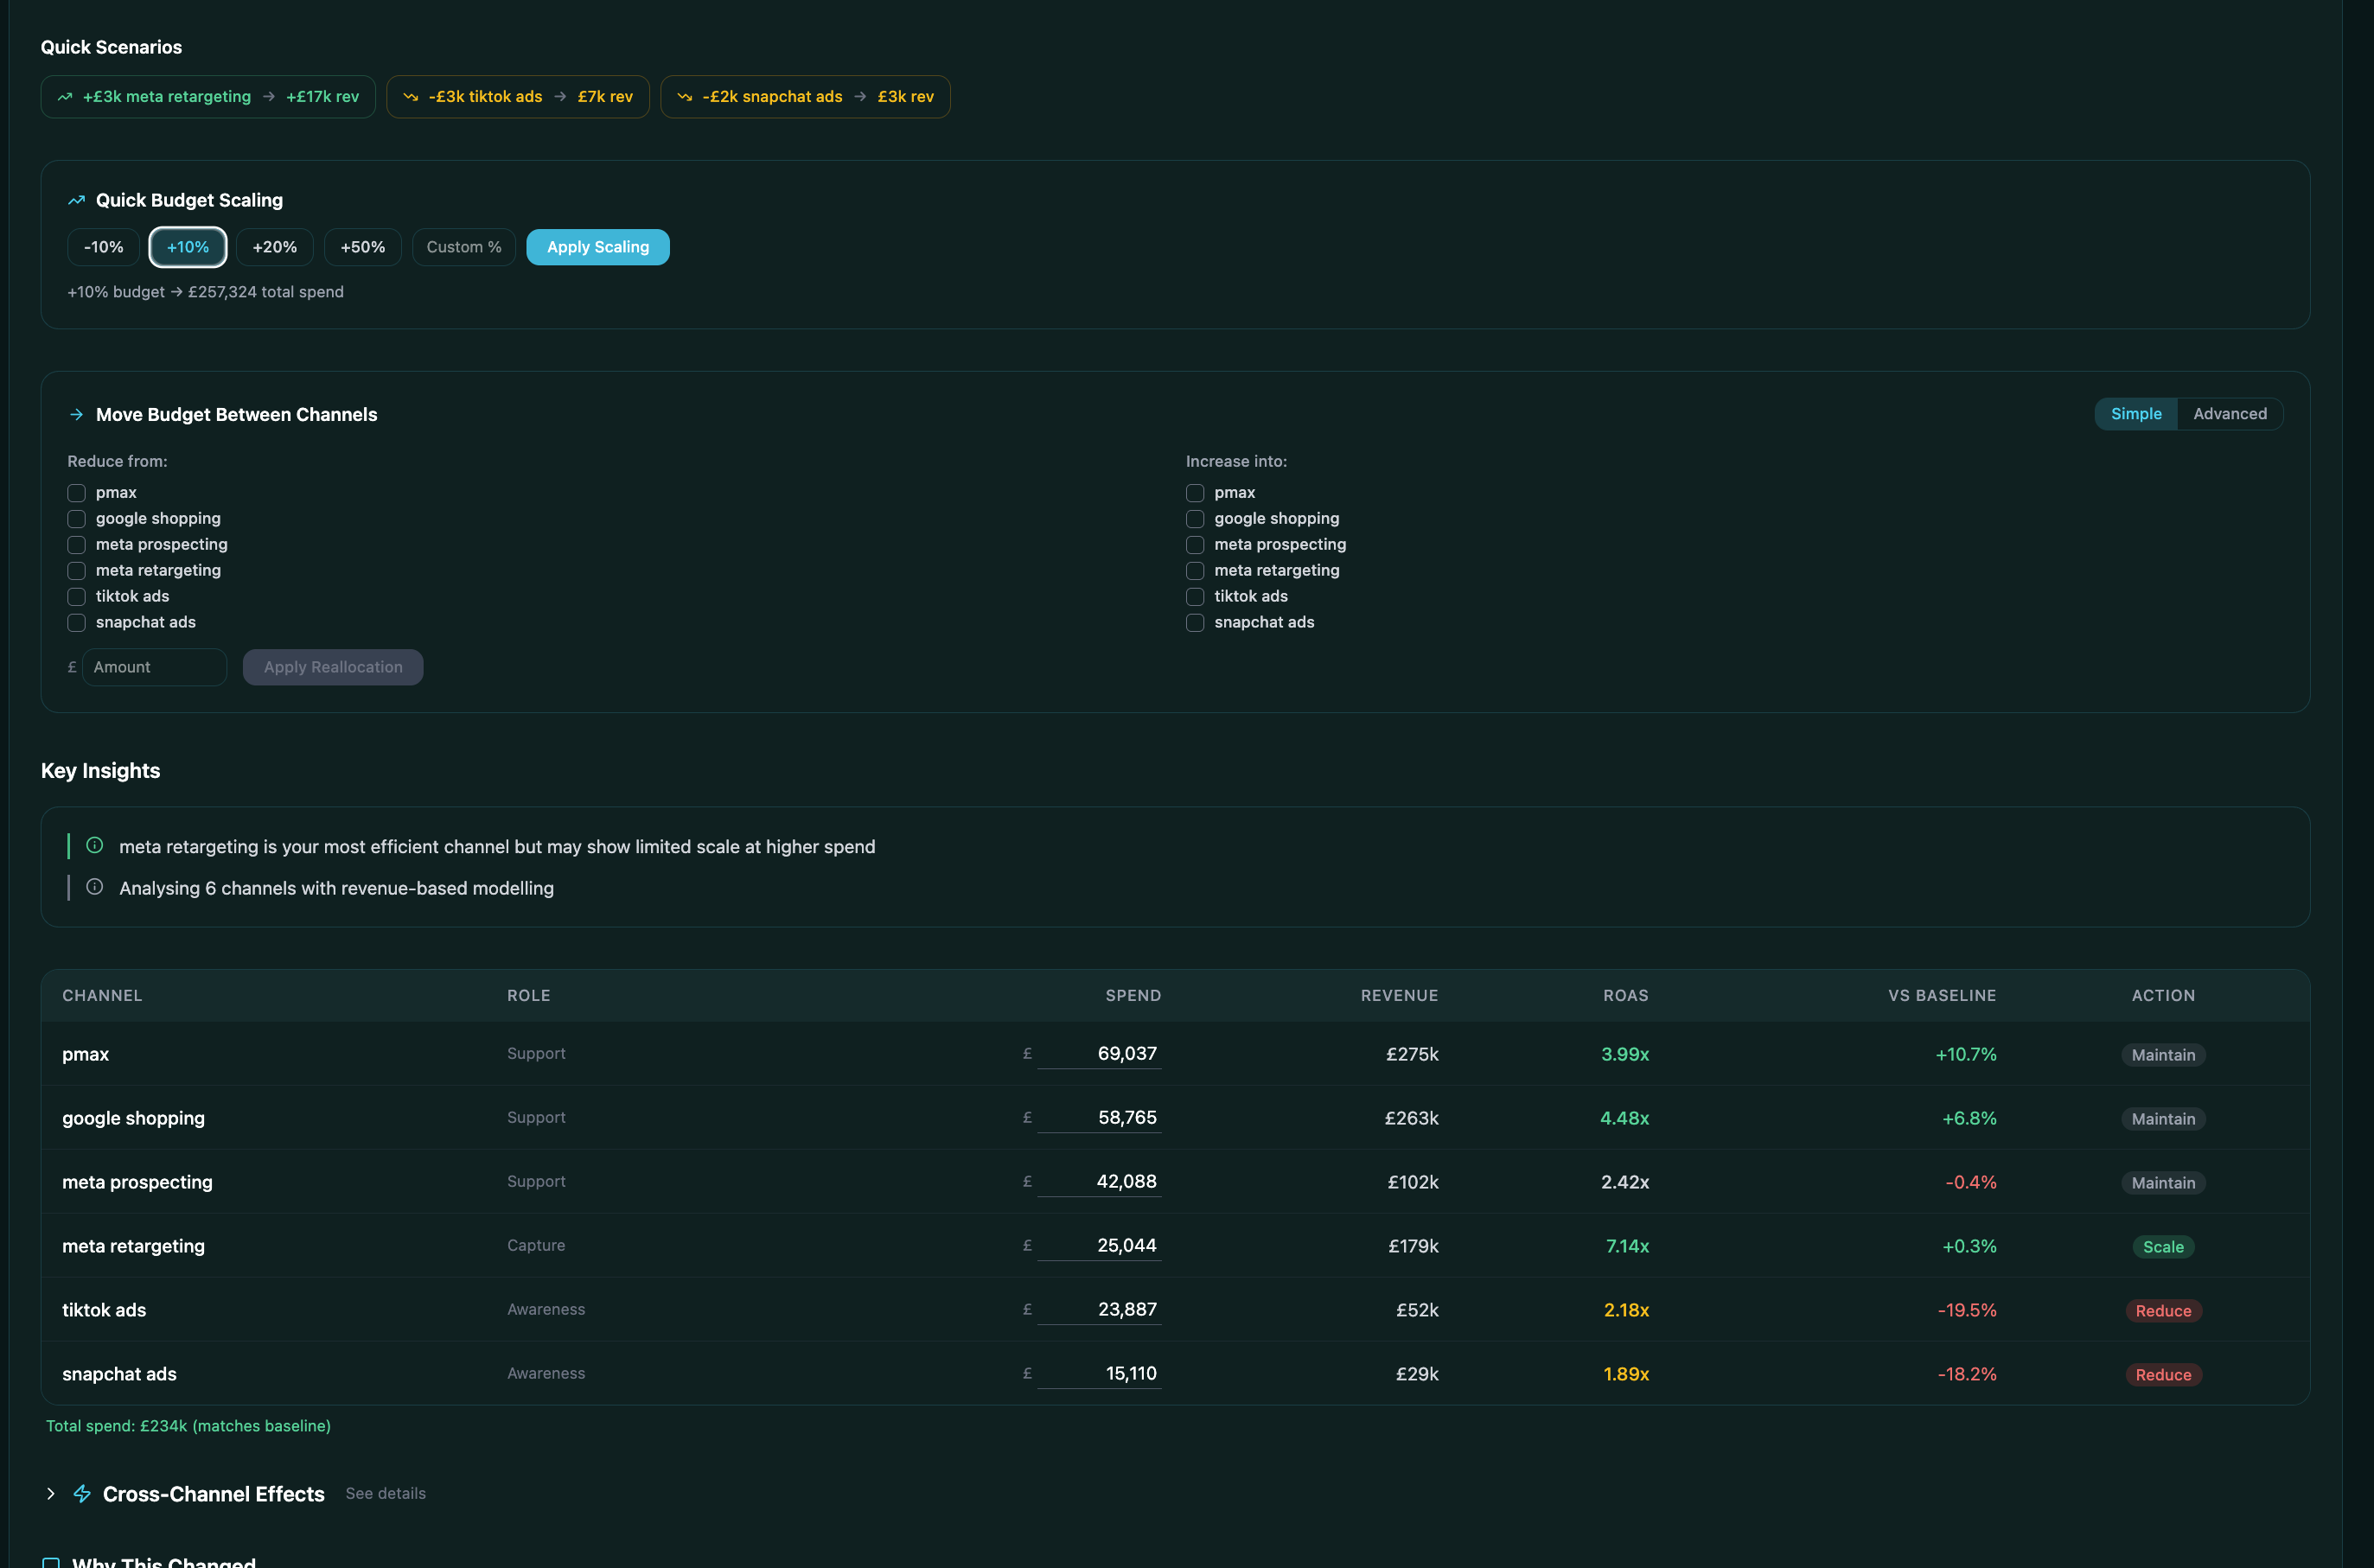Click the trending-down icon on the tiktok ads scenario chip
The image size is (2374, 1568).
point(410,96)
